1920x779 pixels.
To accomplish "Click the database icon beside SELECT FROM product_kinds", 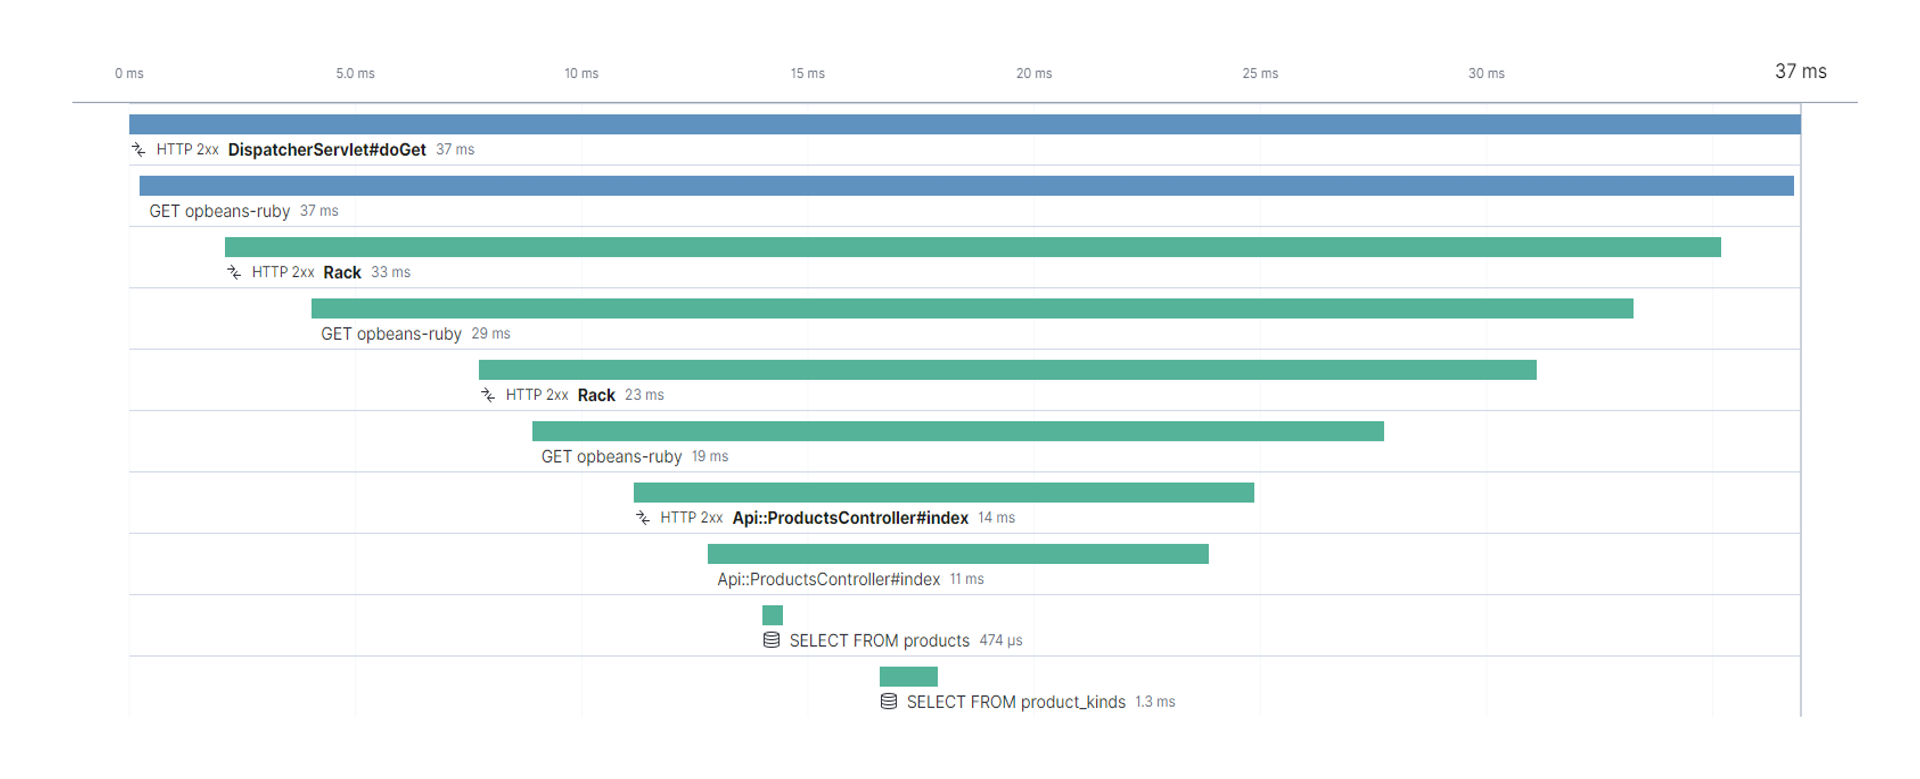I will (889, 702).
